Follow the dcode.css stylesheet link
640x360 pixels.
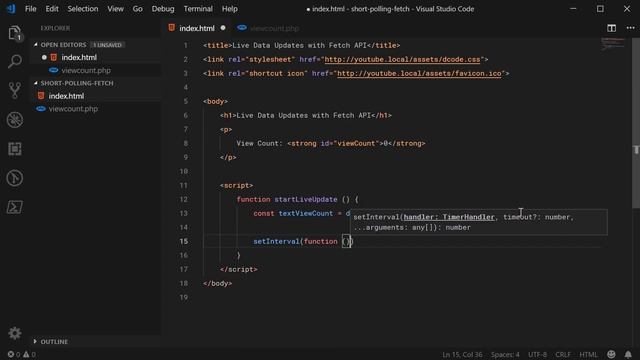[x=402, y=60]
